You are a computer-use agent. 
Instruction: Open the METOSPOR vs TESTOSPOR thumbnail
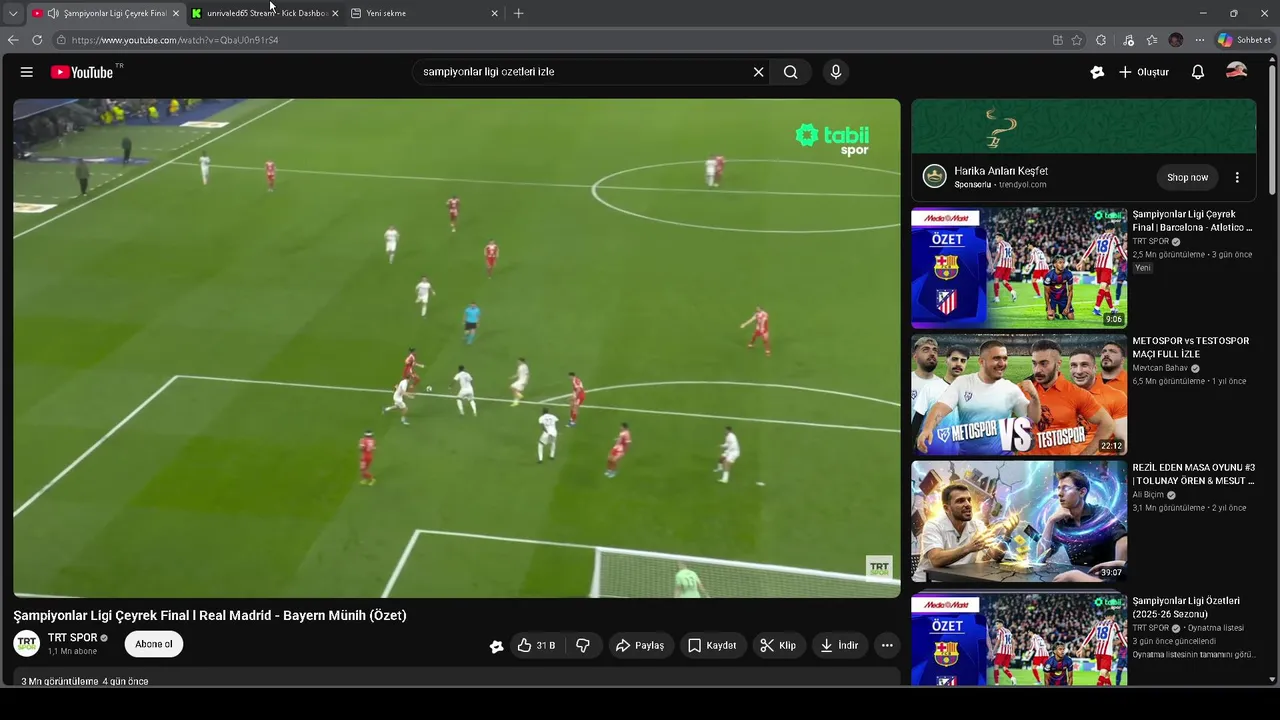click(1019, 395)
